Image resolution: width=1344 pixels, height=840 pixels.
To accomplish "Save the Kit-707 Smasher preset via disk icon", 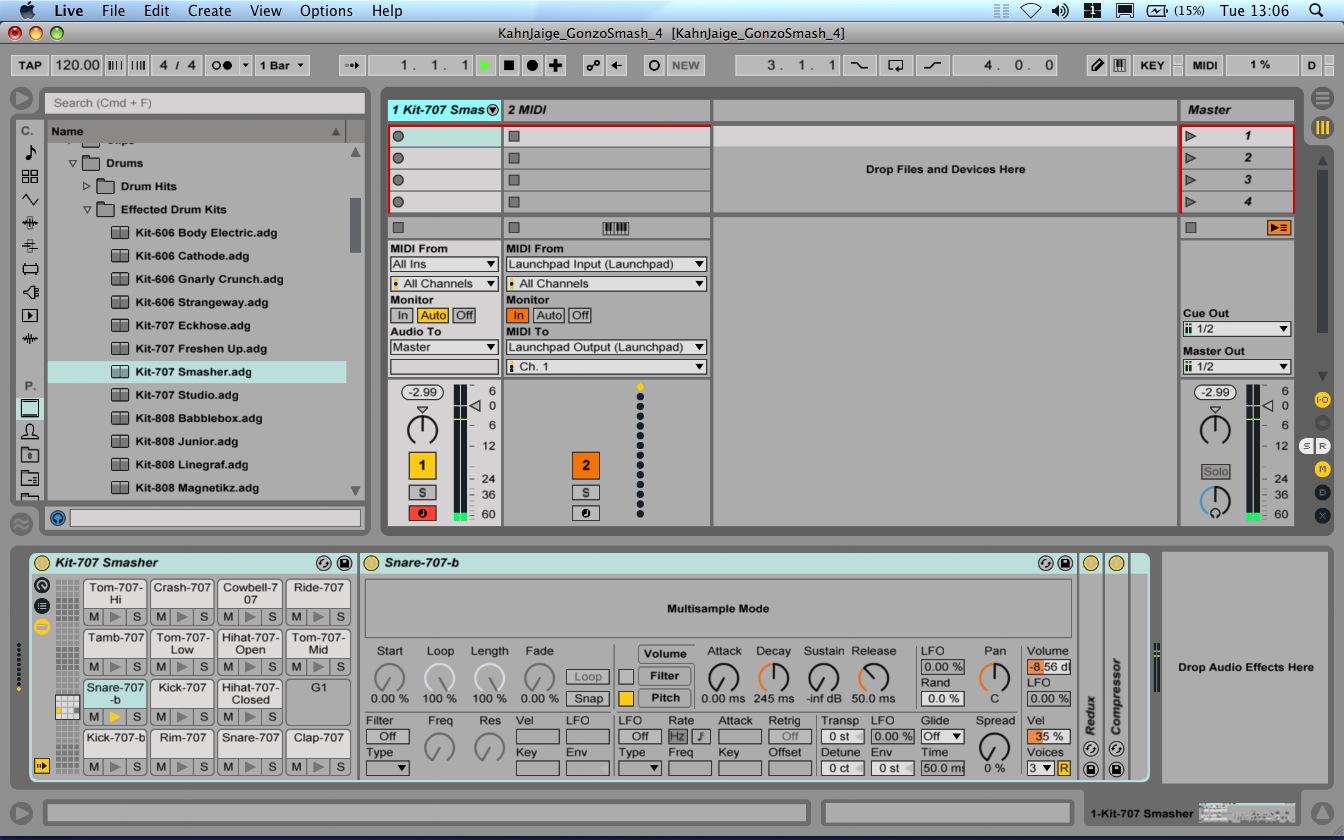I will 344,563.
